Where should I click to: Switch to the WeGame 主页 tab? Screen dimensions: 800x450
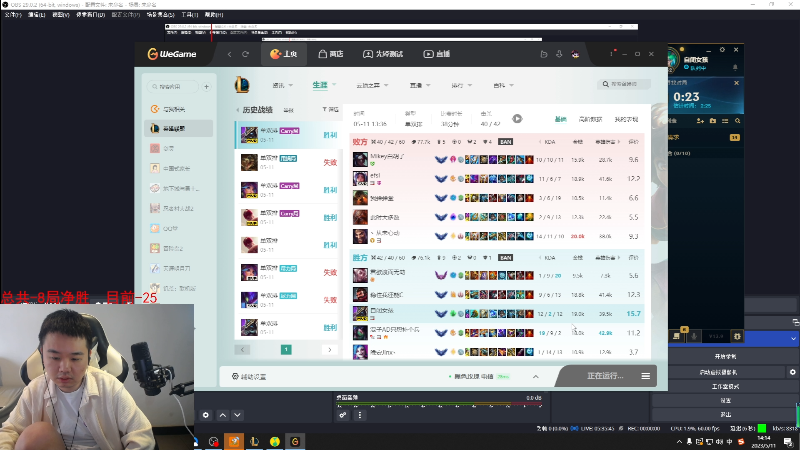pyautogui.click(x=284, y=54)
